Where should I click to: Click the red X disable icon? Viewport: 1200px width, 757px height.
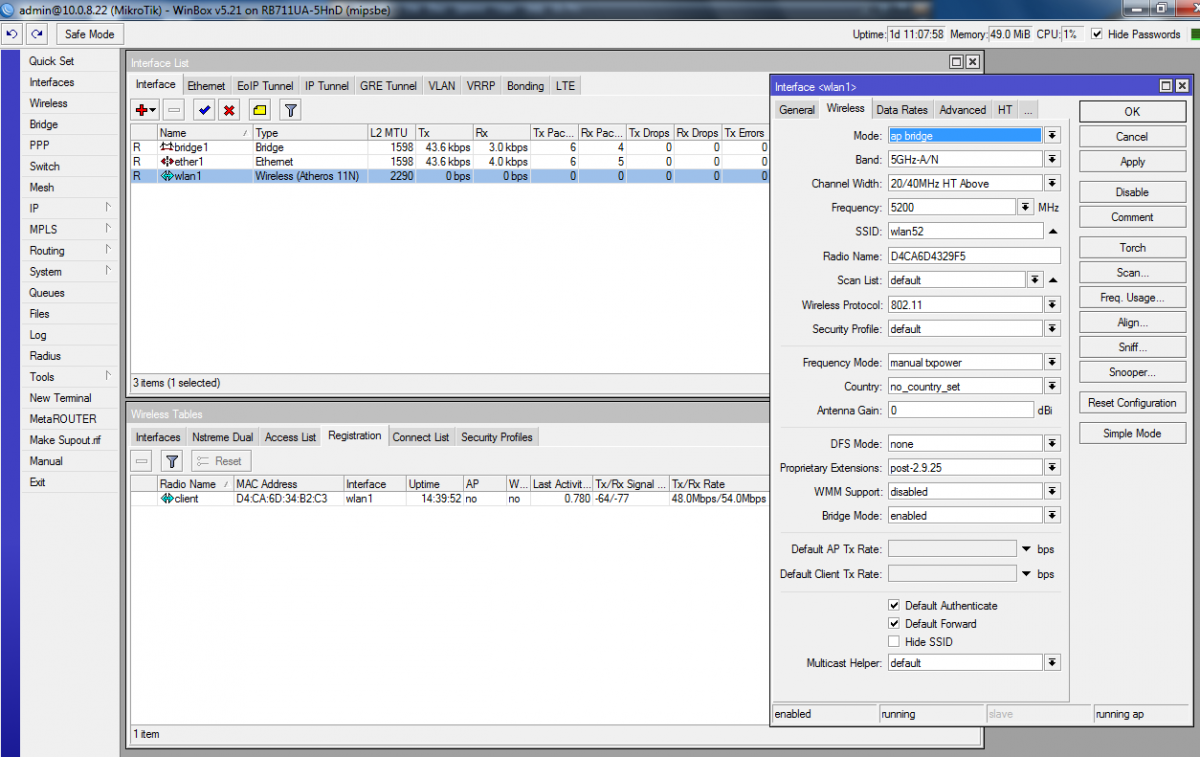[229, 110]
